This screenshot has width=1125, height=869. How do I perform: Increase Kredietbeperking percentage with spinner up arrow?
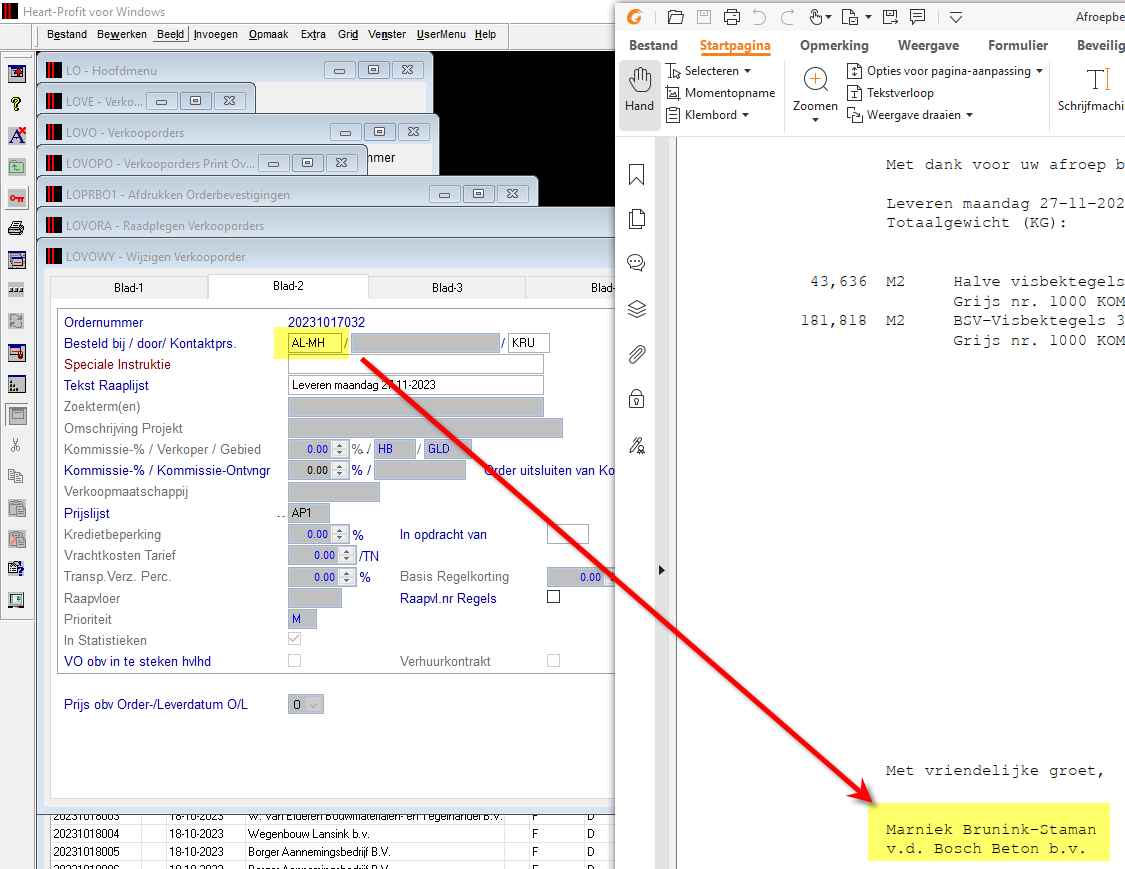pyautogui.click(x=340, y=530)
